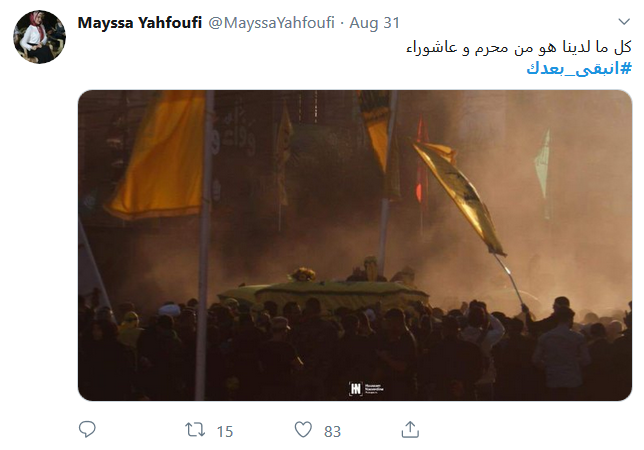Click the large solid yellow banner flag
Screen dimensions: 644x450
point(157,154)
